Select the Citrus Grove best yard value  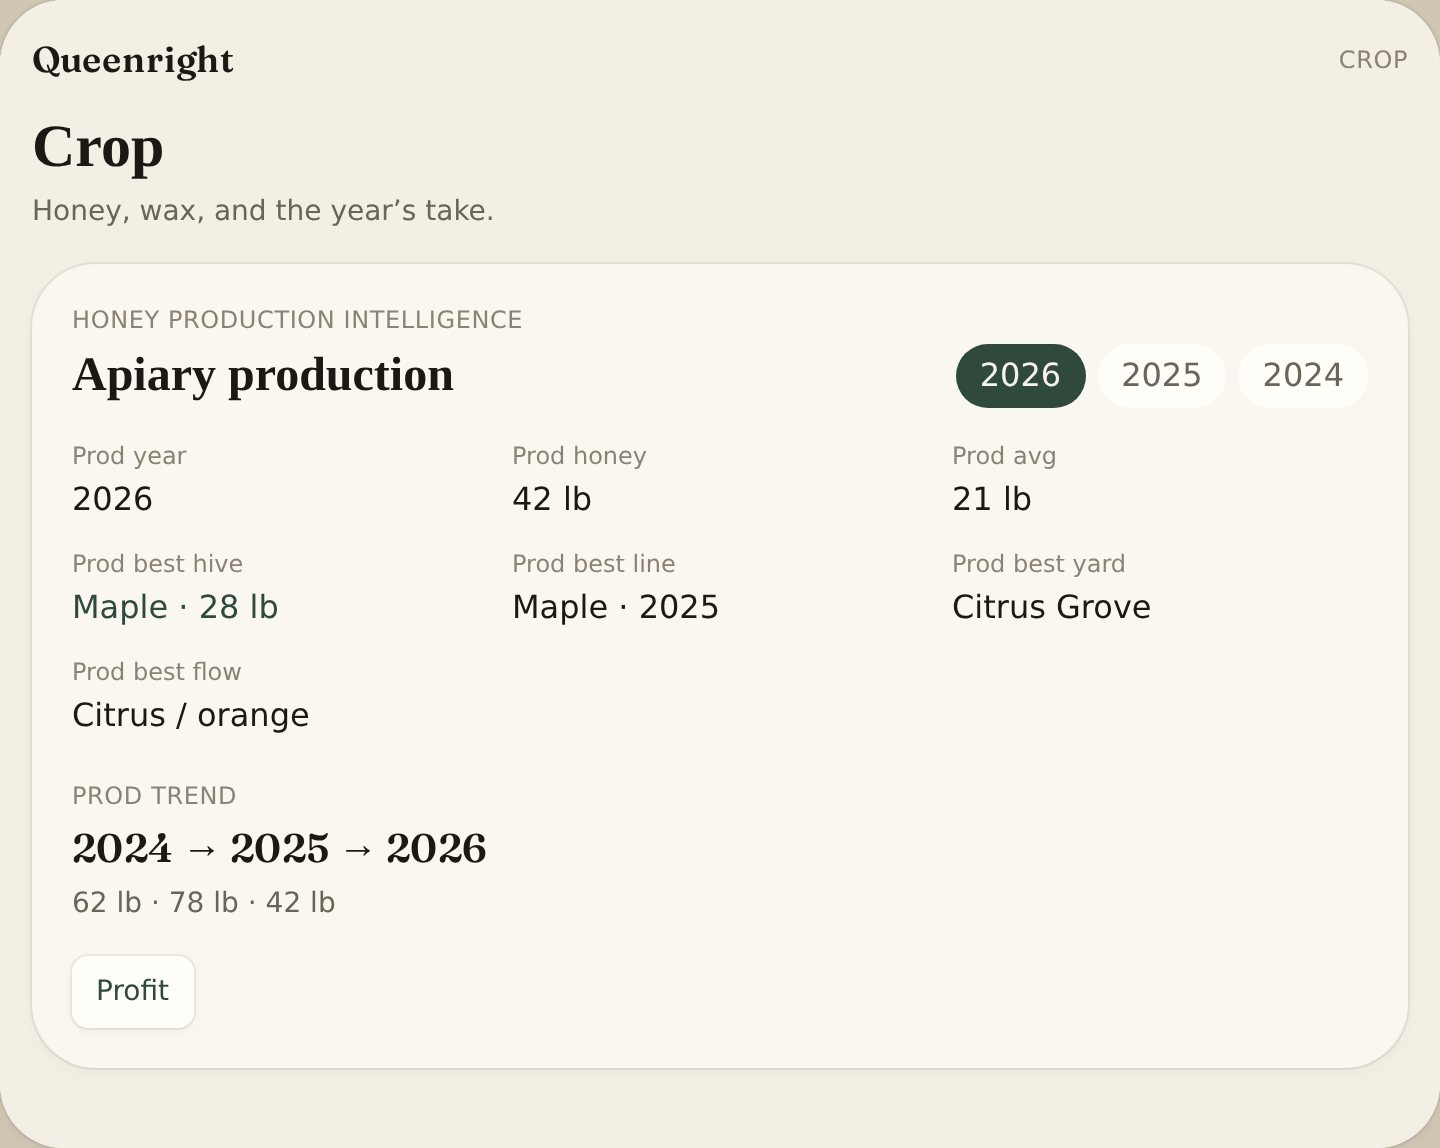1051,607
